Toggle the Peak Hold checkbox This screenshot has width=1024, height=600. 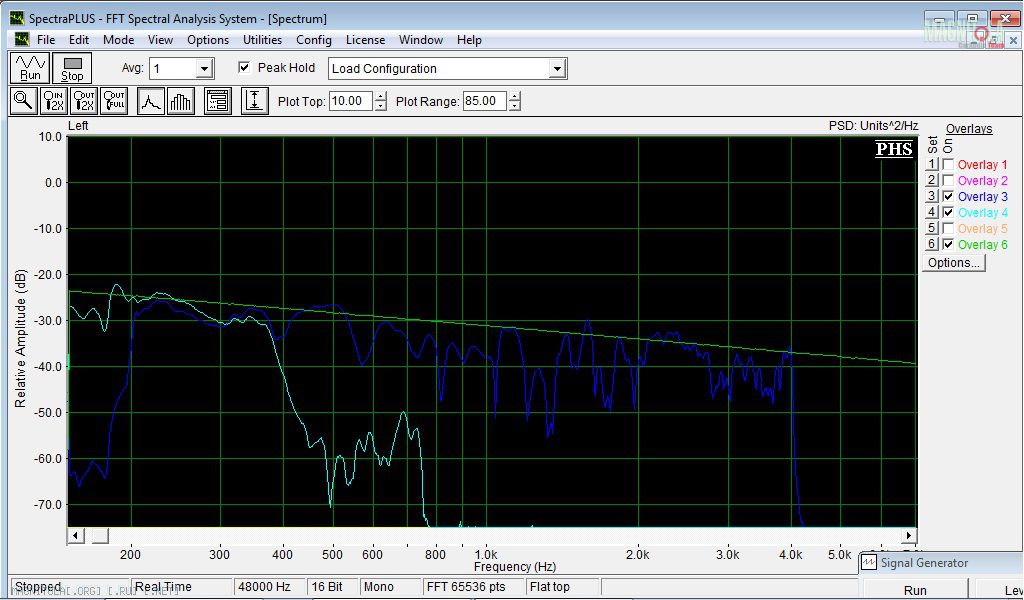tap(244, 68)
